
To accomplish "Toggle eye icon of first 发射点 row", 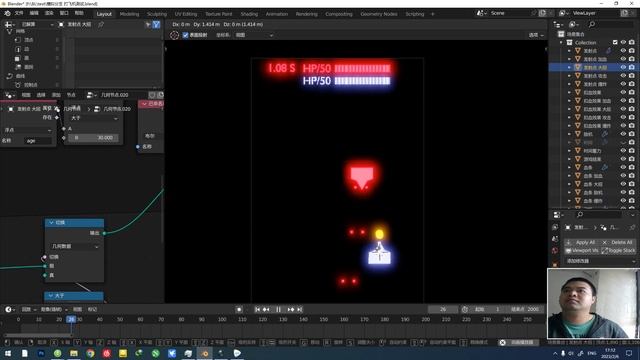I will point(623,51).
